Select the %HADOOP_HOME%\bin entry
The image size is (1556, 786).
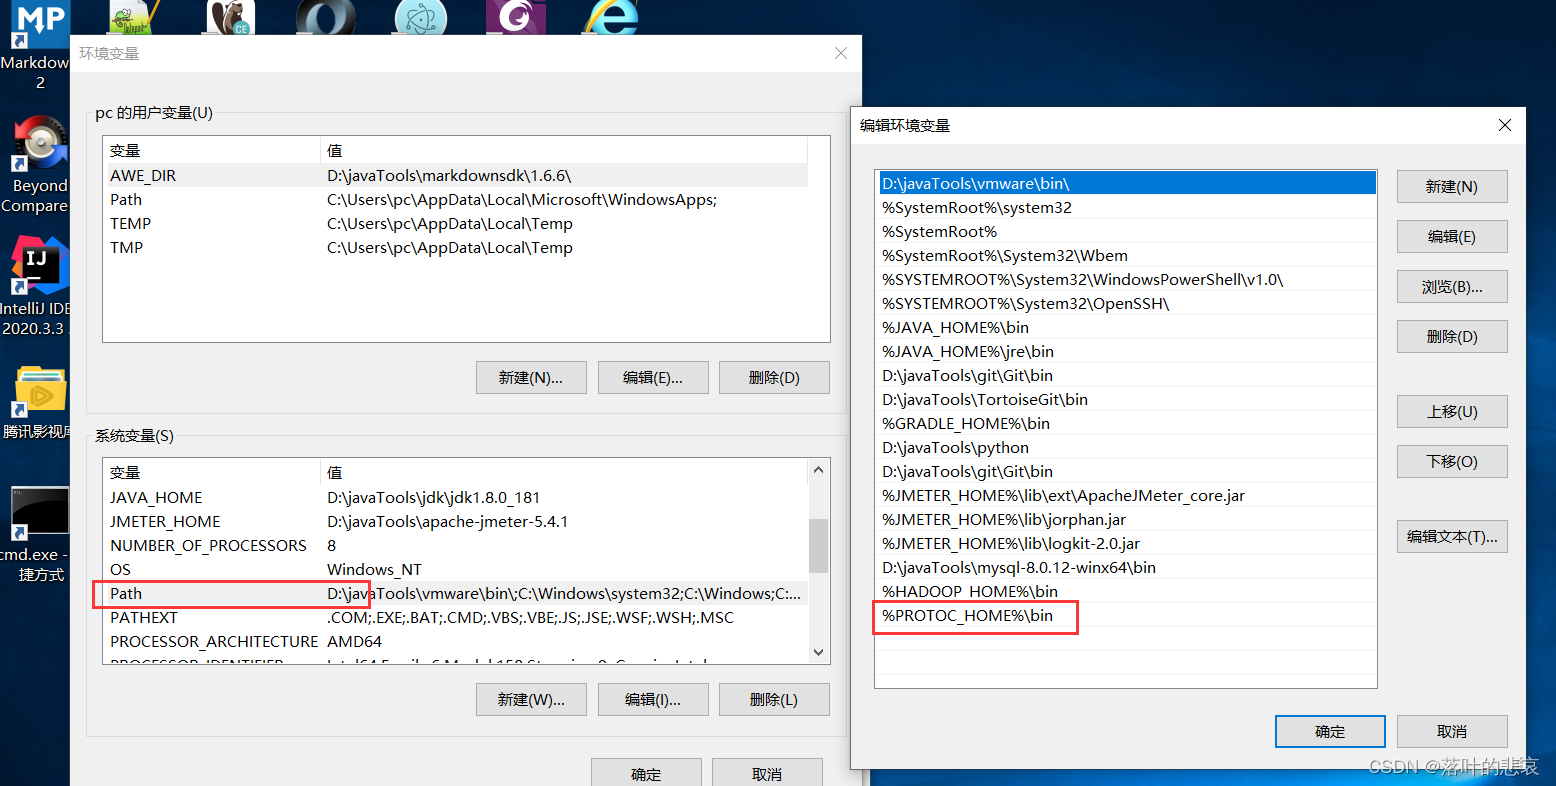[x=1127, y=591]
